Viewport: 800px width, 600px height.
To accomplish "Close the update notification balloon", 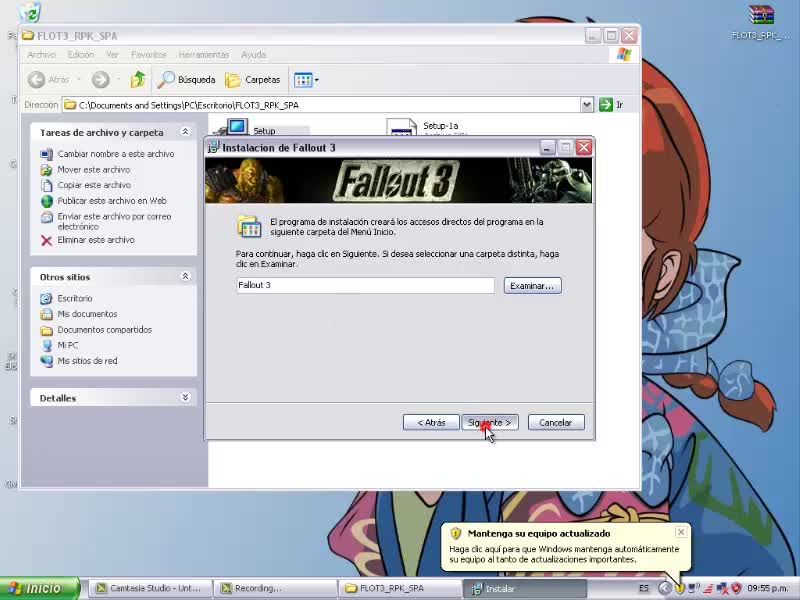I will pyautogui.click(x=681, y=532).
